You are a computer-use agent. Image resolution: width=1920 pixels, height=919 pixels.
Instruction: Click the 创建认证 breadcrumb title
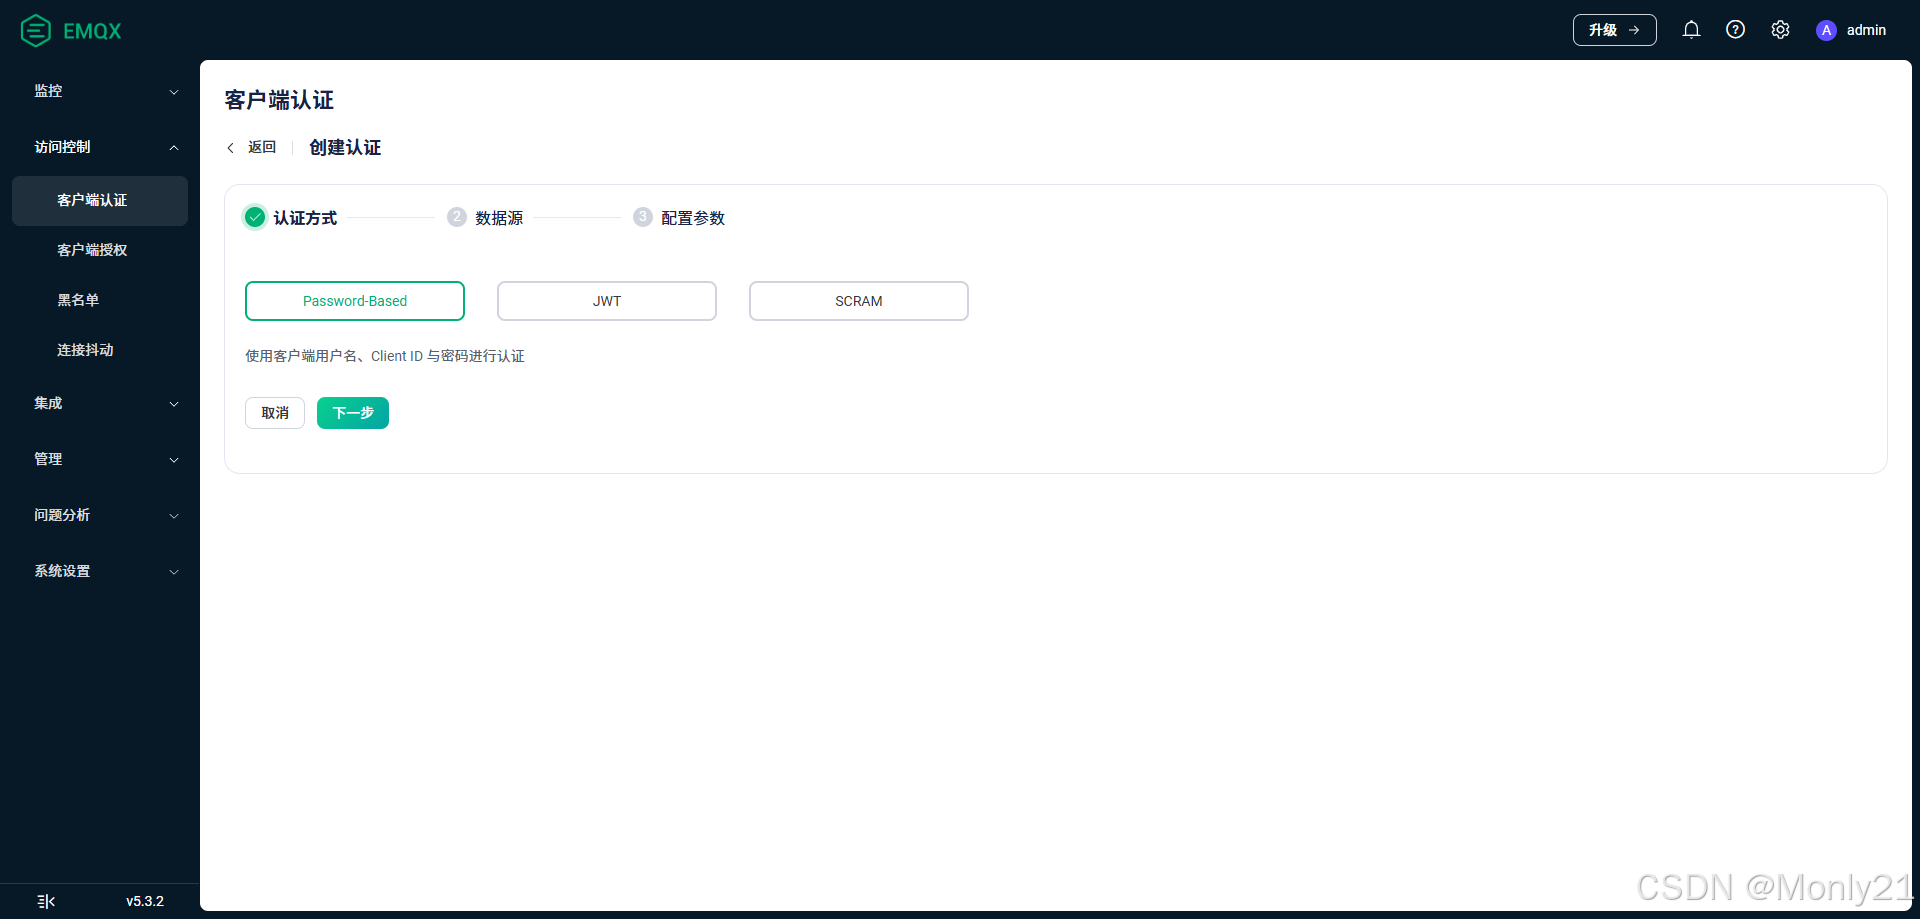coord(345,148)
